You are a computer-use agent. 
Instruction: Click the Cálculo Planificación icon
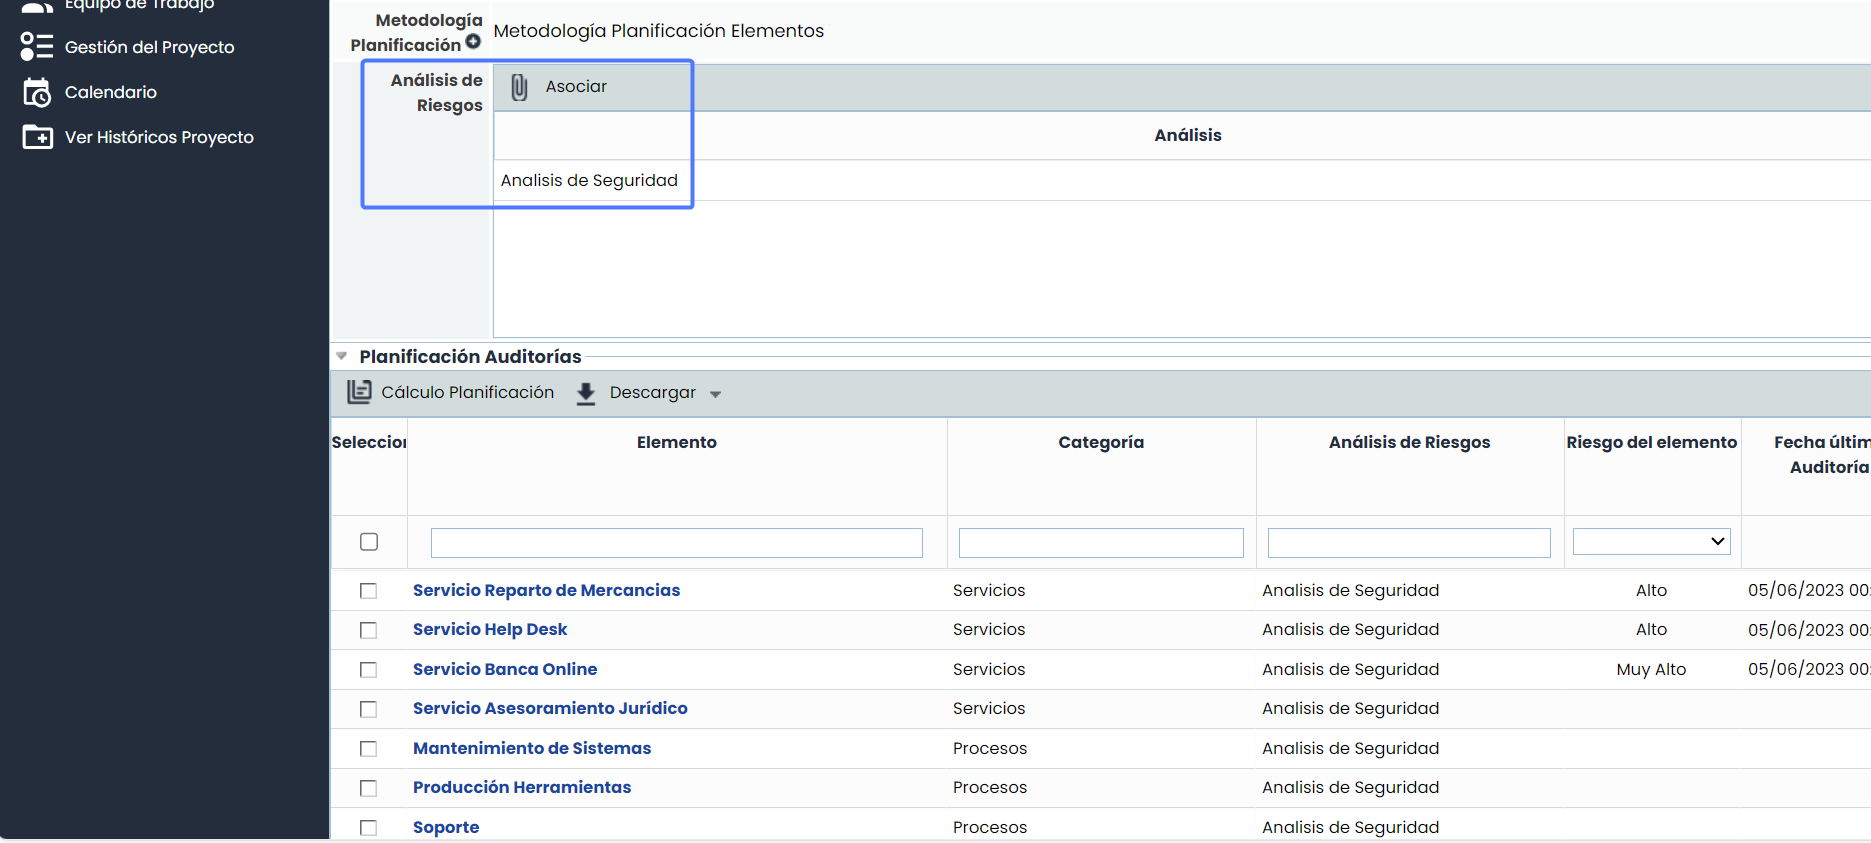359,392
